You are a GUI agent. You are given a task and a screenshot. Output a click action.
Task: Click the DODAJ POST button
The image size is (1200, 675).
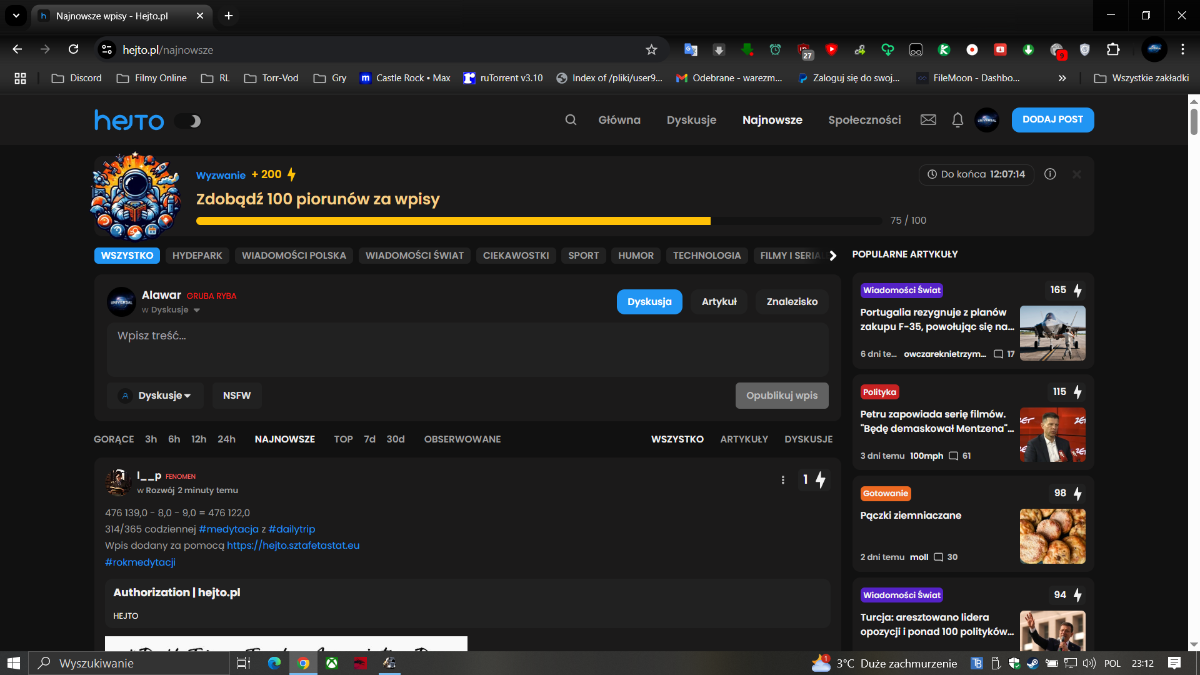[x=1052, y=119]
